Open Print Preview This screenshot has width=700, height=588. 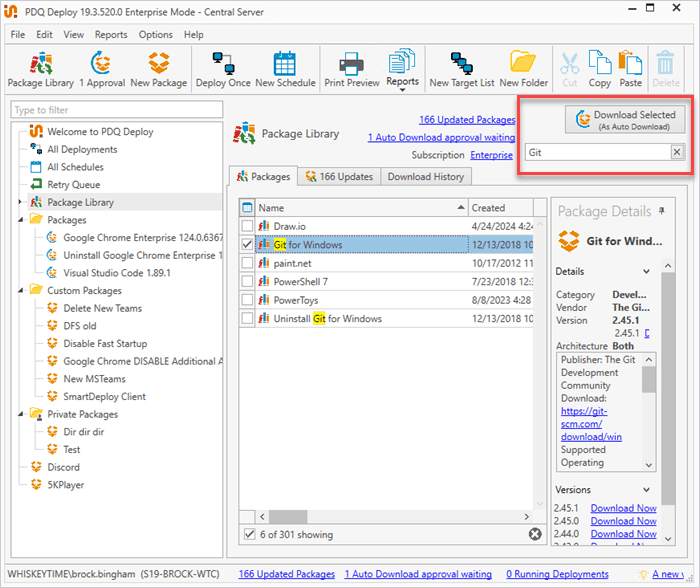click(352, 70)
